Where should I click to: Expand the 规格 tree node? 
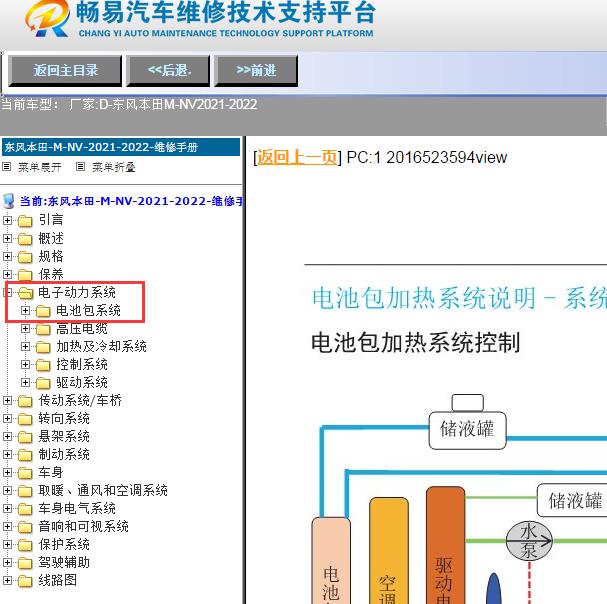pyautogui.click(x=7, y=256)
